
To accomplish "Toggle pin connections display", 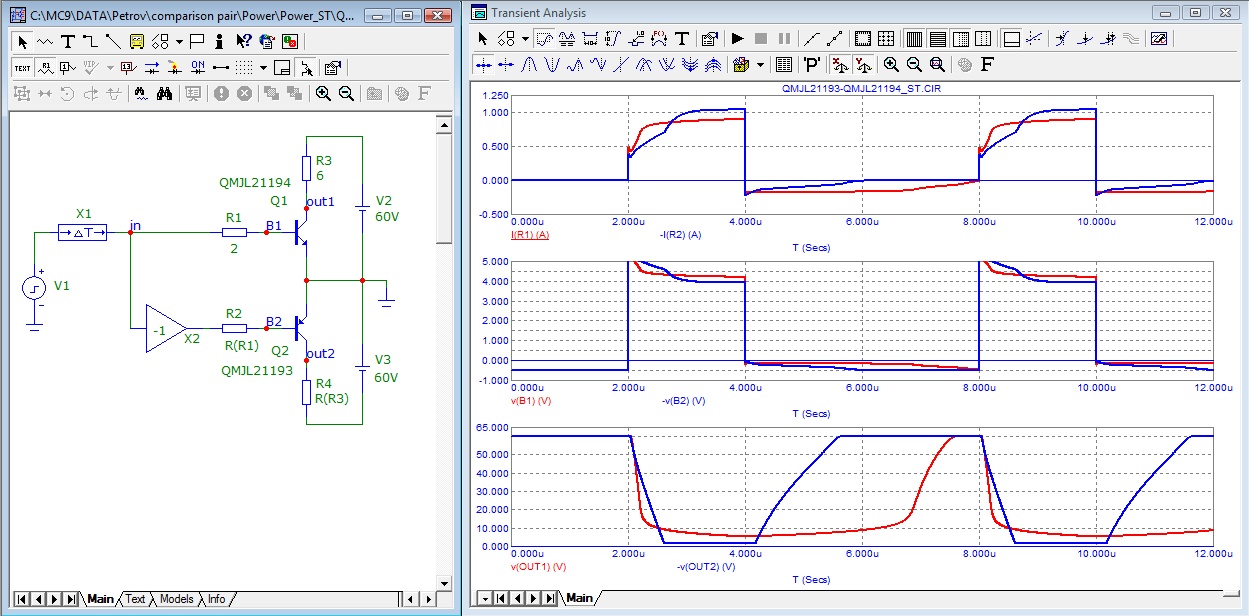I will (x=219, y=67).
